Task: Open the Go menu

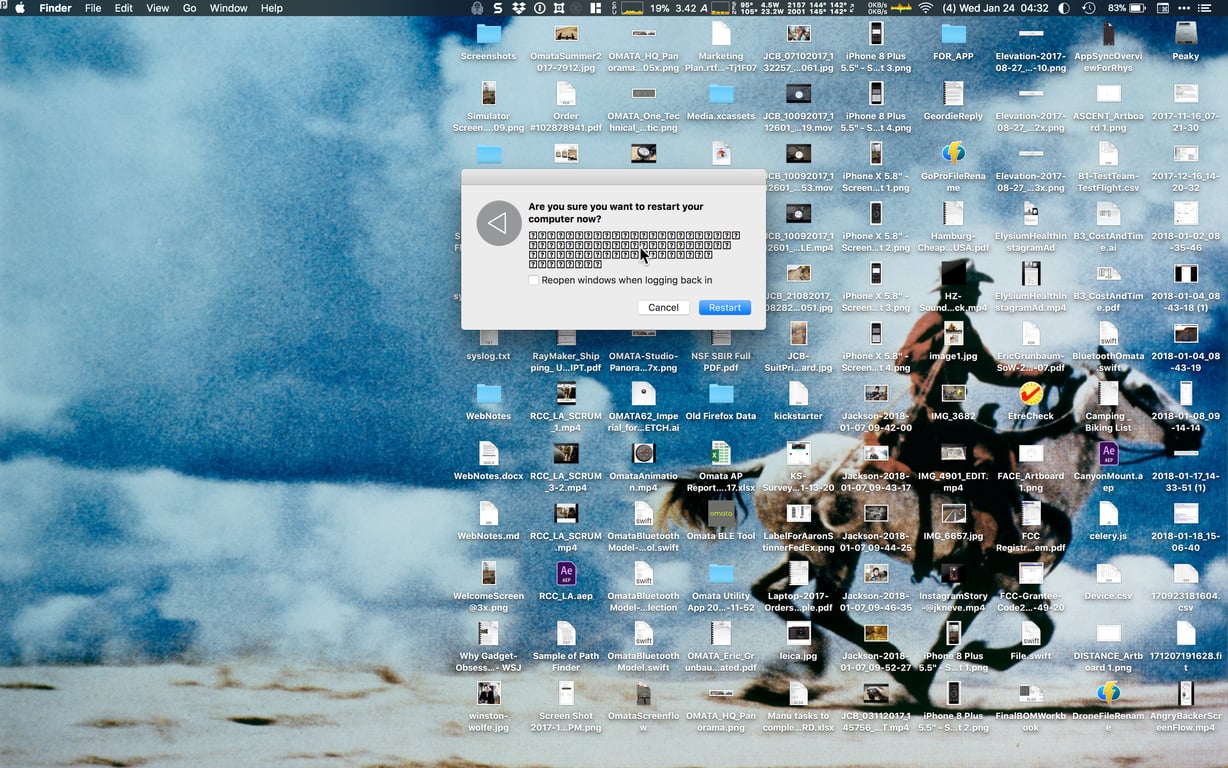Action: pos(190,8)
